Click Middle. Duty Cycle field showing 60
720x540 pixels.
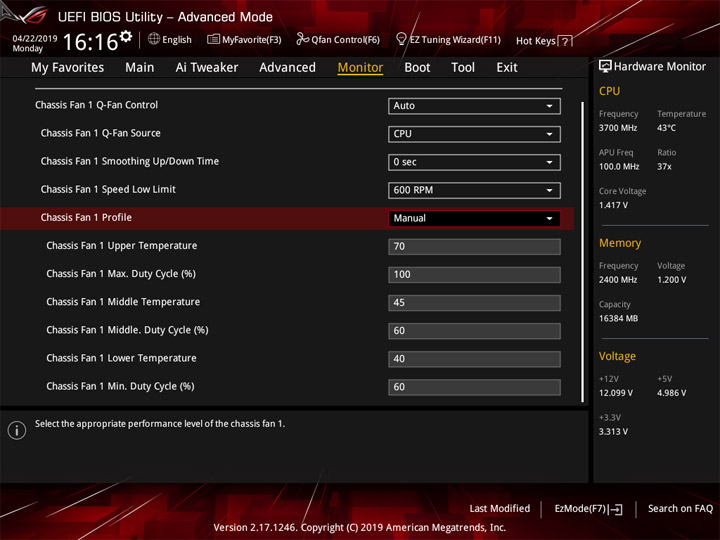pyautogui.click(x=474, y=331)
